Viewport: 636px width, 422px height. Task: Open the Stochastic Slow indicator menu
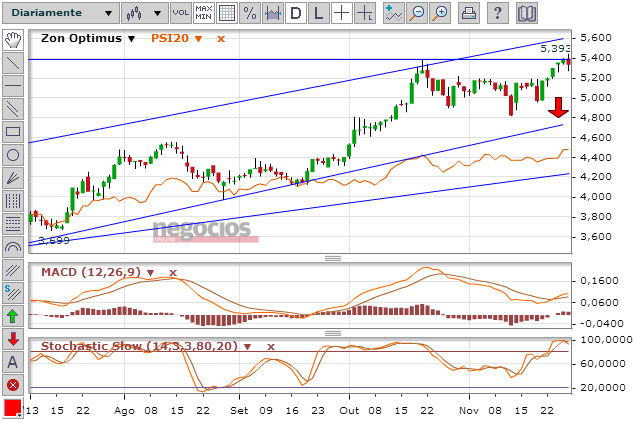247,347
